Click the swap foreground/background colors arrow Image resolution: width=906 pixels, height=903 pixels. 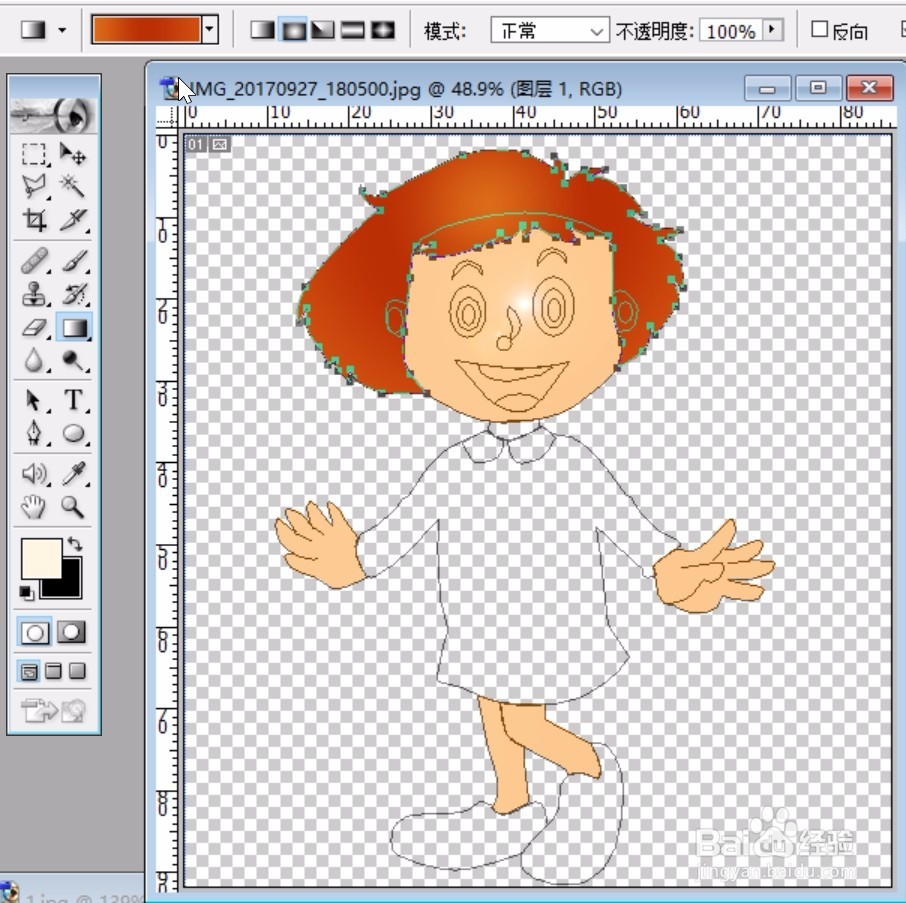(75, 544)
